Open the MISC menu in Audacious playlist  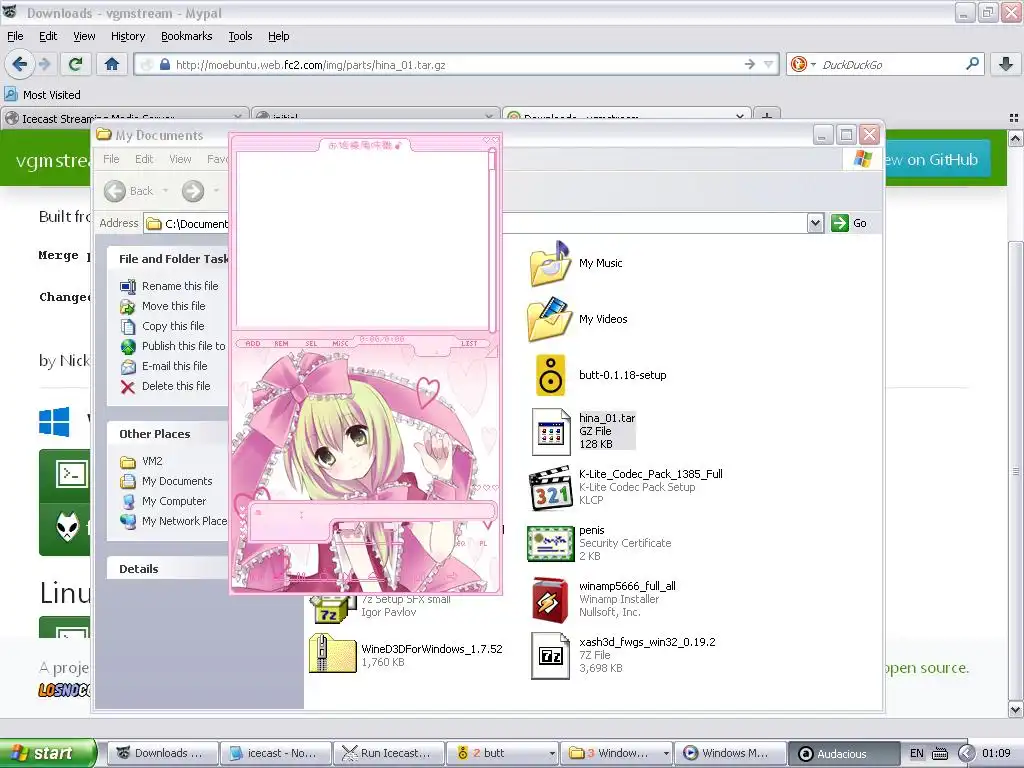[340, 344]
